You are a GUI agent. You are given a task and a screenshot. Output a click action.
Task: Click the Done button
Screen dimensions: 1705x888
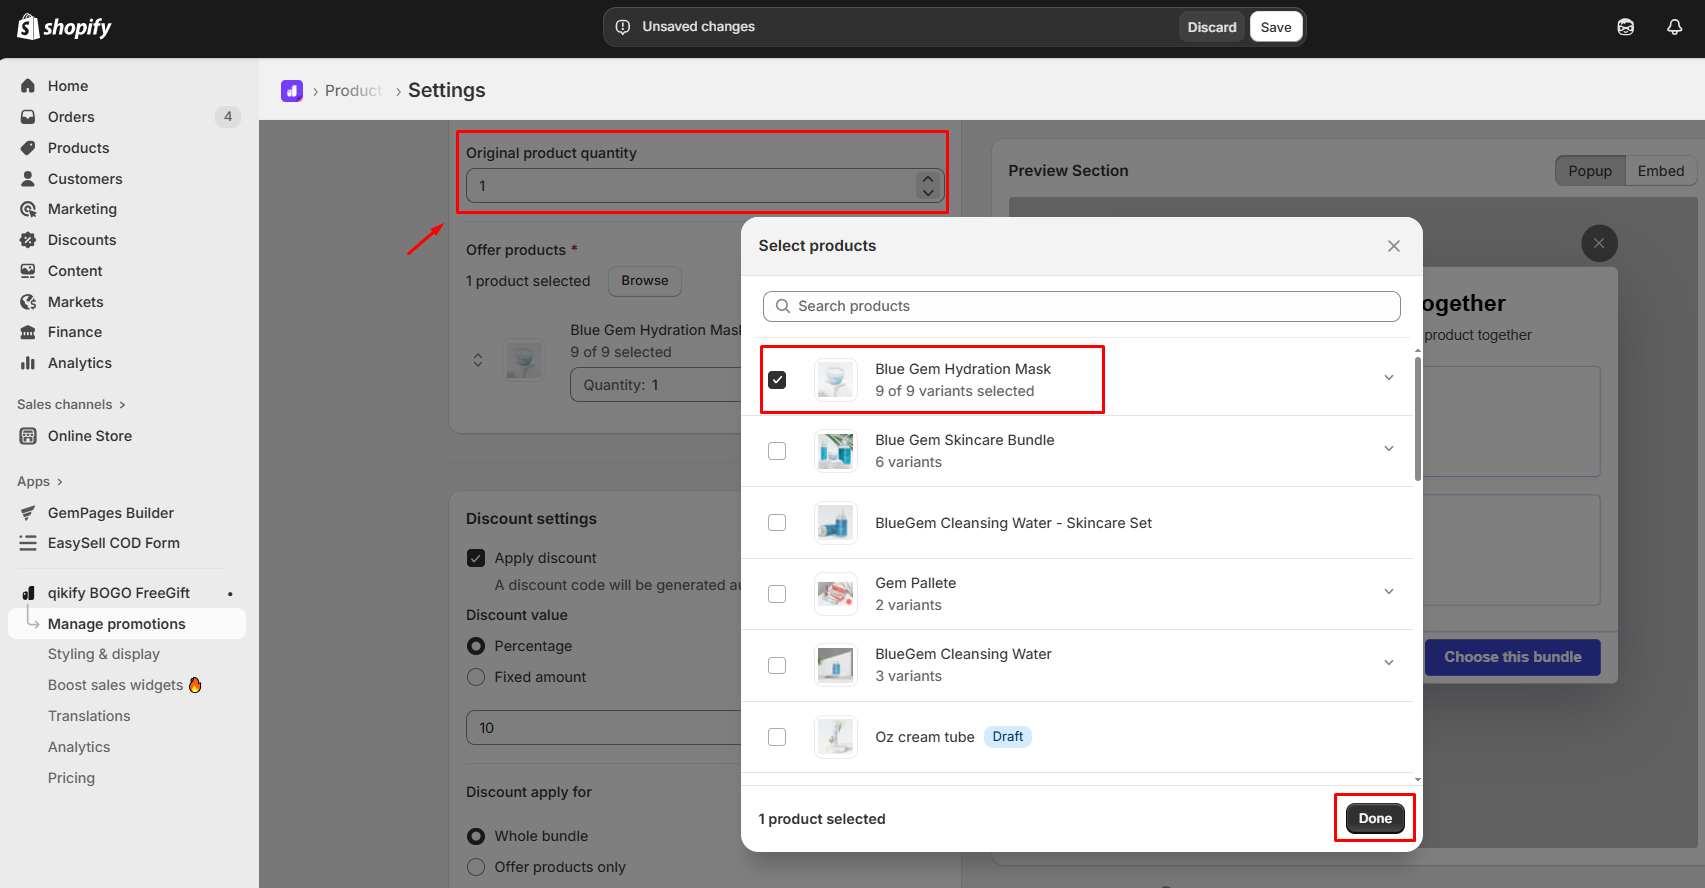[x=1374, y=818]
